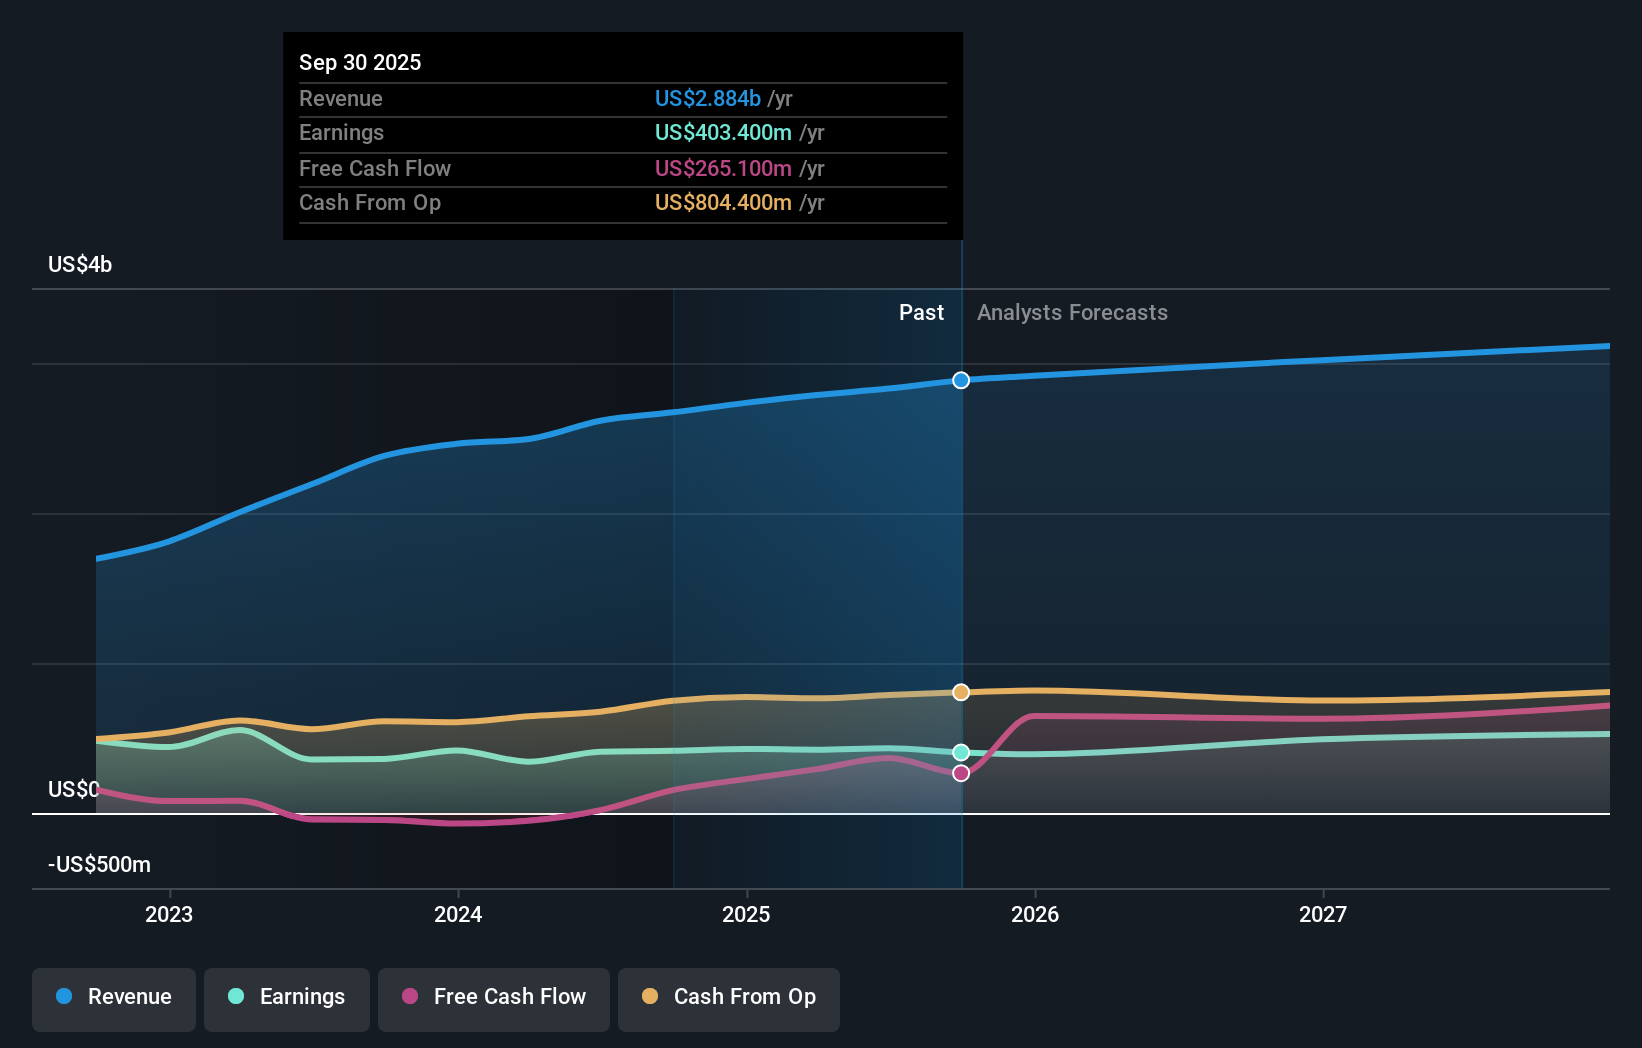Switch to the Analysts Forecasts section
Image resolution: width=1642 pixels, height=1048 pixels.
[x=1072, y=312]
